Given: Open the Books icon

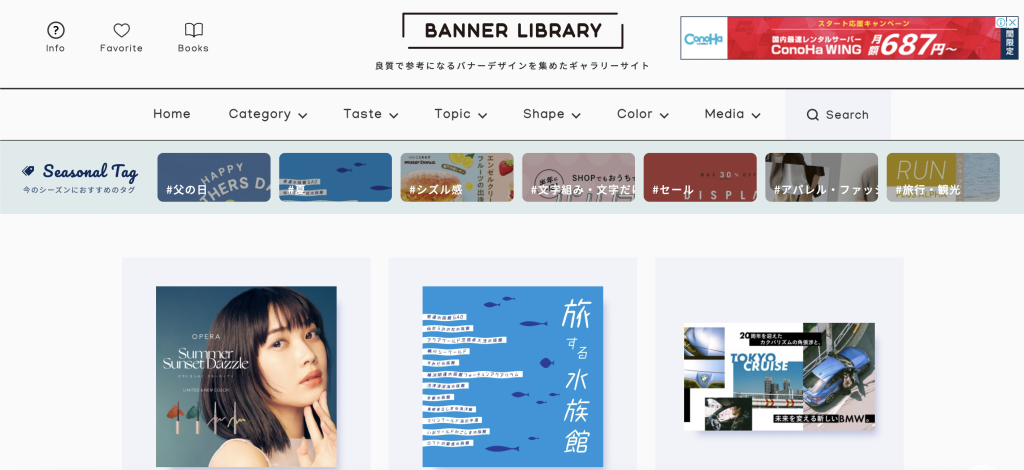Looking at the screenshot, I should pyautogui.click(x=193, y=31).
